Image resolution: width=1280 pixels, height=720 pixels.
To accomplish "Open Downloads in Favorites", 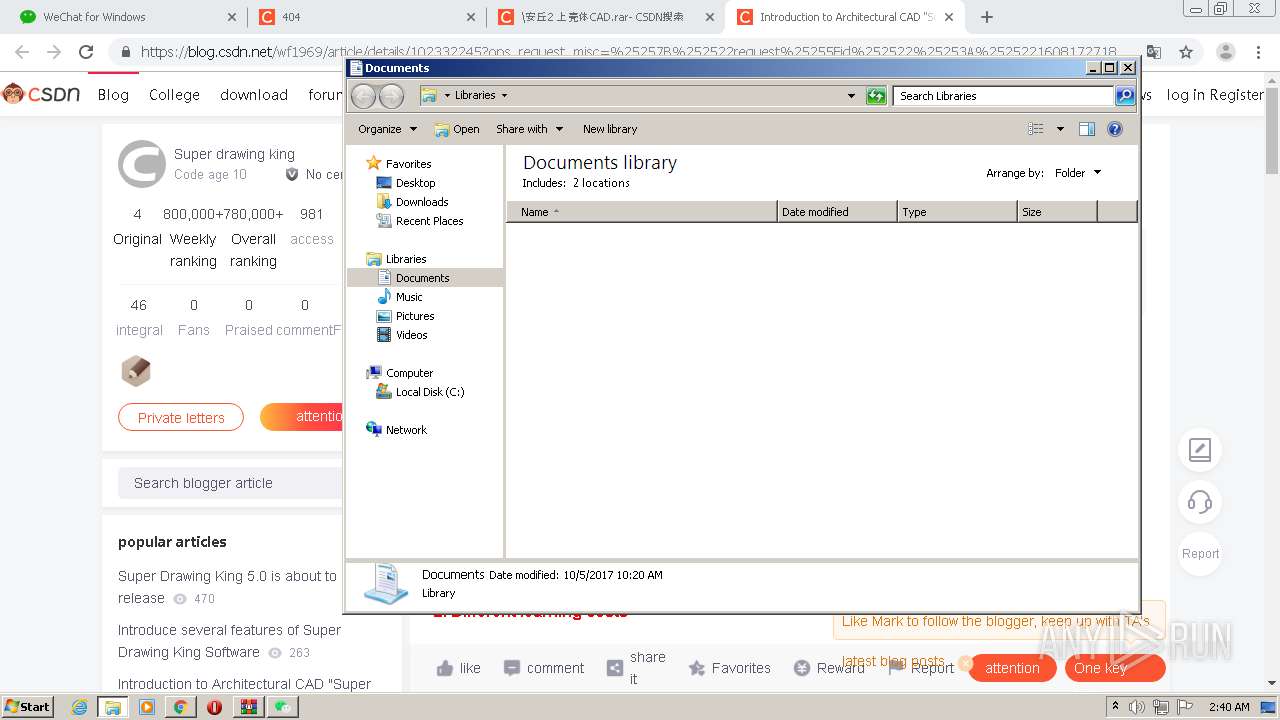I will [421, 202].
